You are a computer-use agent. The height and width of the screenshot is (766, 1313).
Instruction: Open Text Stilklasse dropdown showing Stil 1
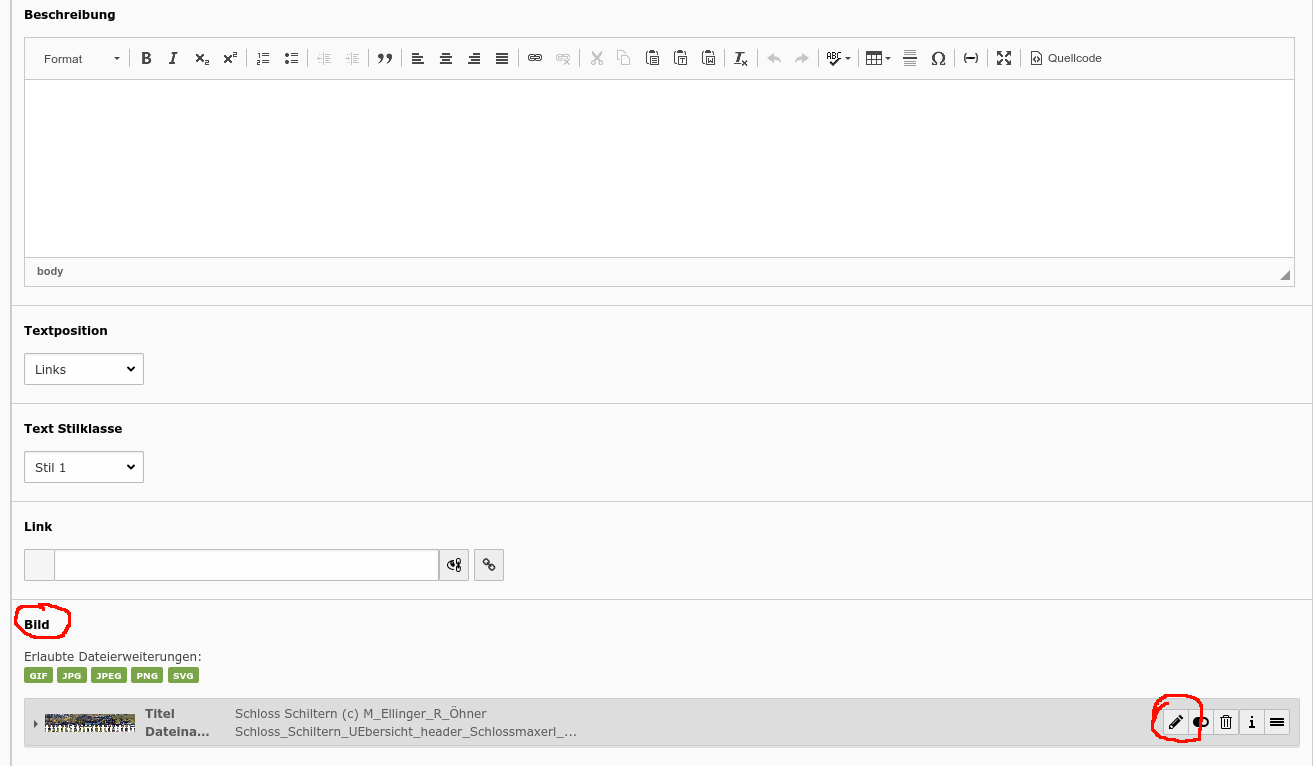(84, 467)
